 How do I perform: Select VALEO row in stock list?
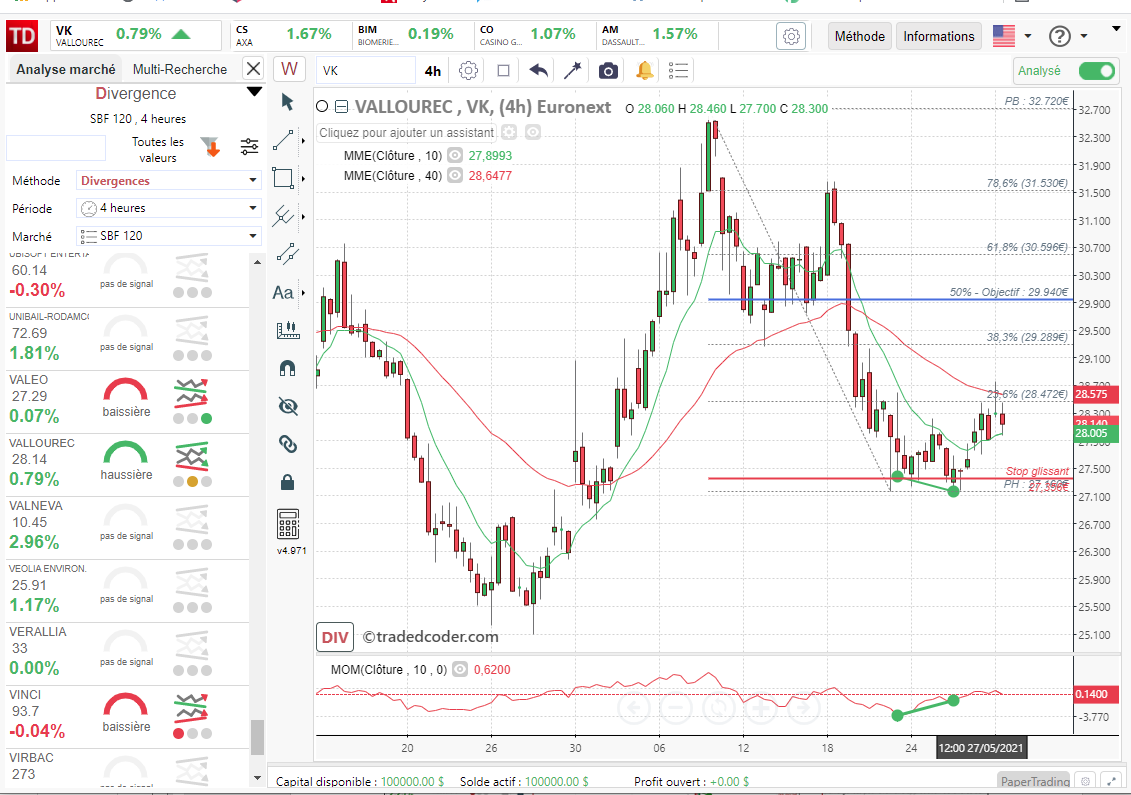[127, 402]
